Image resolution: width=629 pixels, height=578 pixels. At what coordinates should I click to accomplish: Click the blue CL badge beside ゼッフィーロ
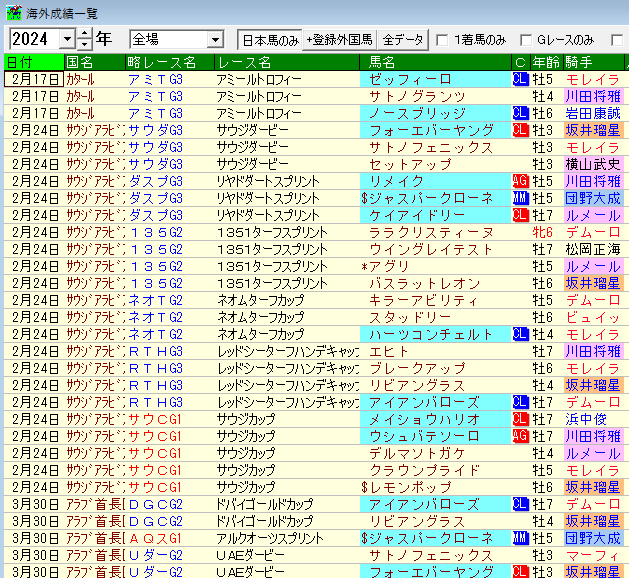click(520, 79)
